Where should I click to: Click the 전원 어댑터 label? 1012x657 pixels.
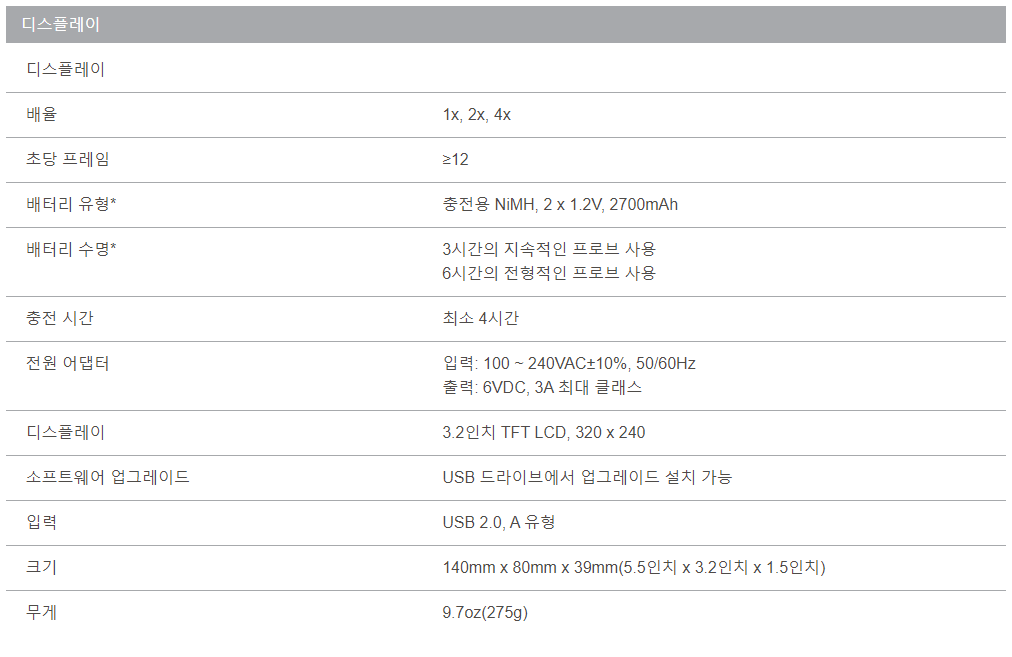coord(68,363)
